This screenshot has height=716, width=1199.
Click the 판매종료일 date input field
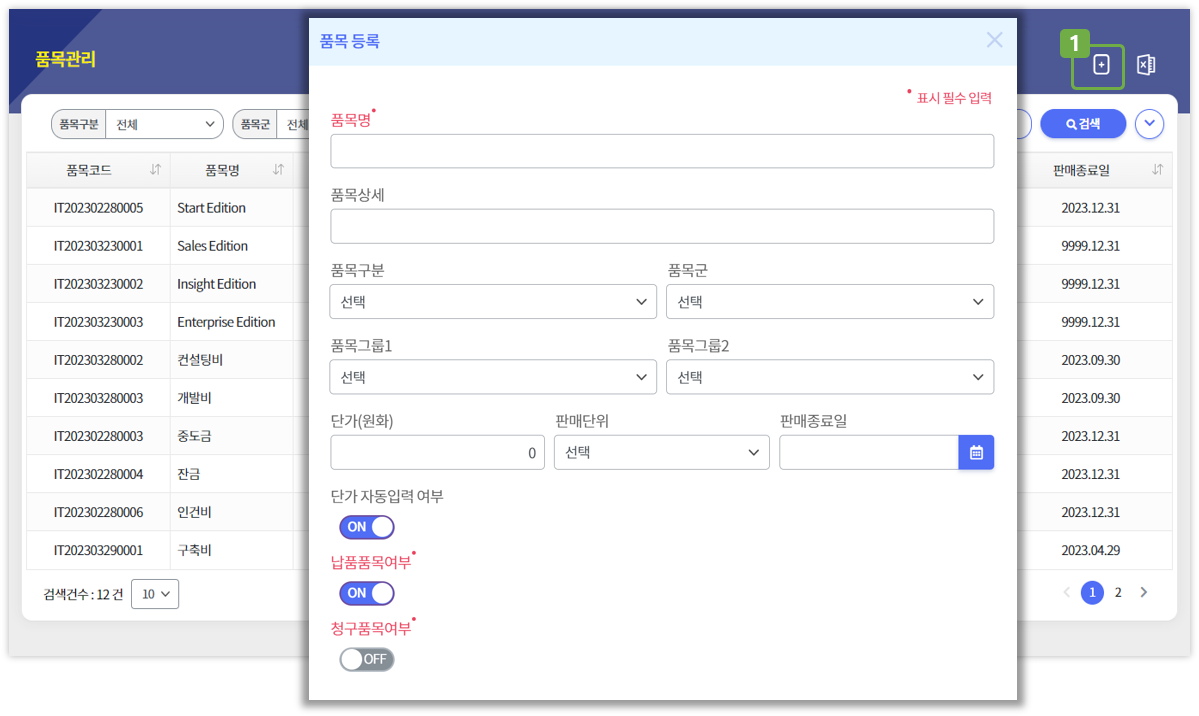click(869, 452)
